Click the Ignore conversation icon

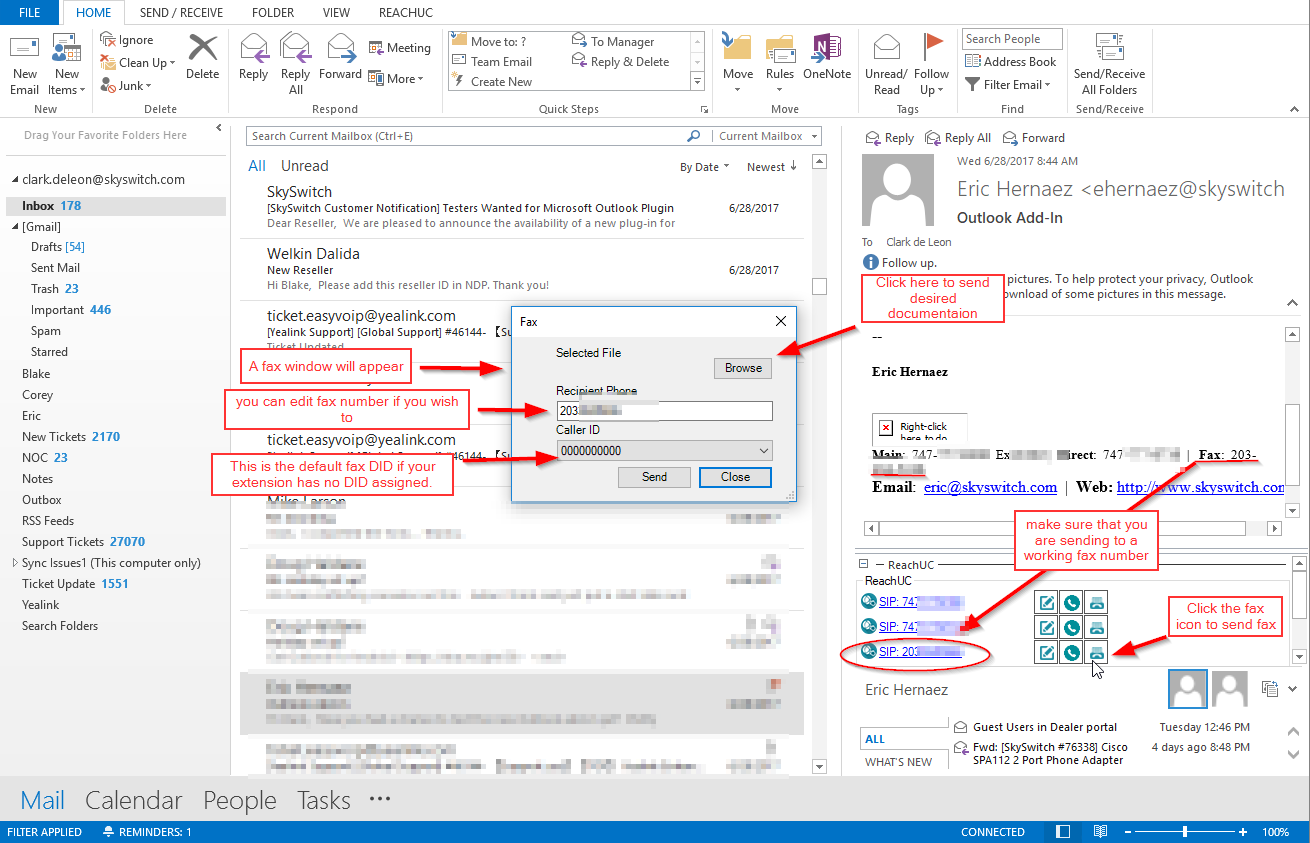(109, 40)
